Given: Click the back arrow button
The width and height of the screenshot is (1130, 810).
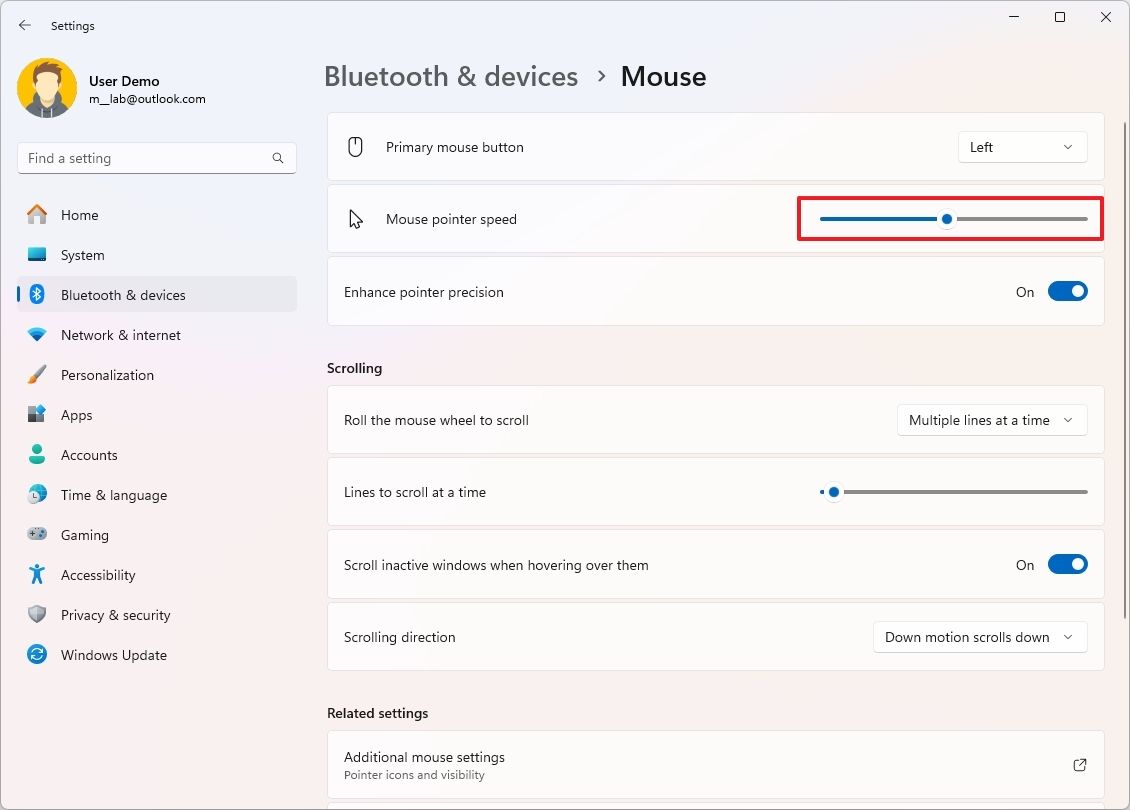Looking at the screenshot, I should click(24, 25).
